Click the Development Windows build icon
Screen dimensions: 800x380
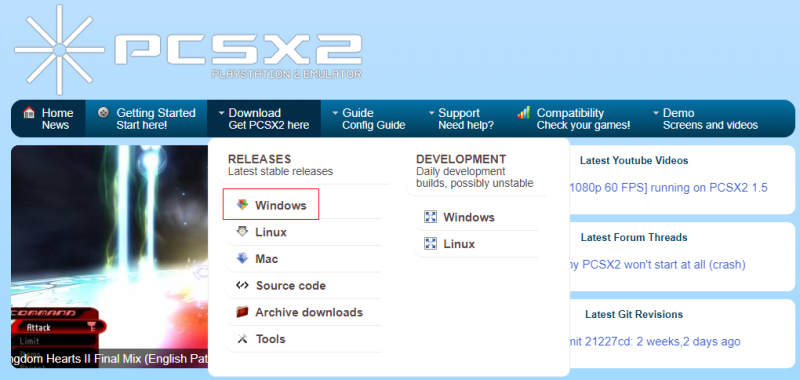(x=431, y=217)
